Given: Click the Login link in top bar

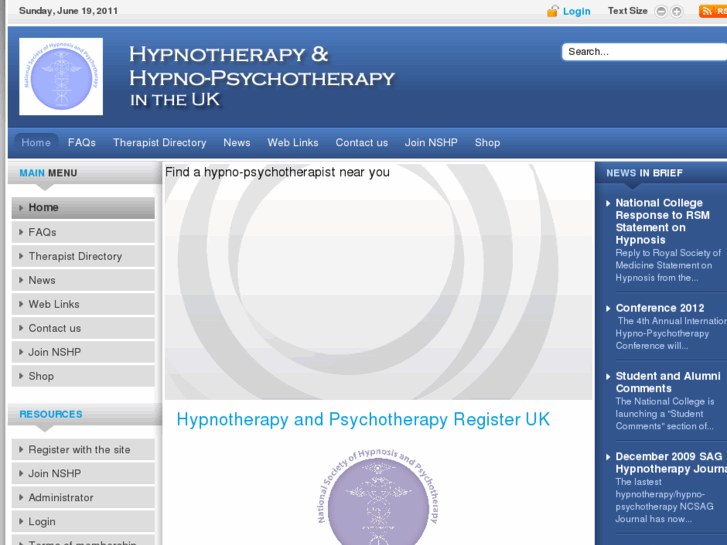Looking at the screenshot, I should pos(576,11).
